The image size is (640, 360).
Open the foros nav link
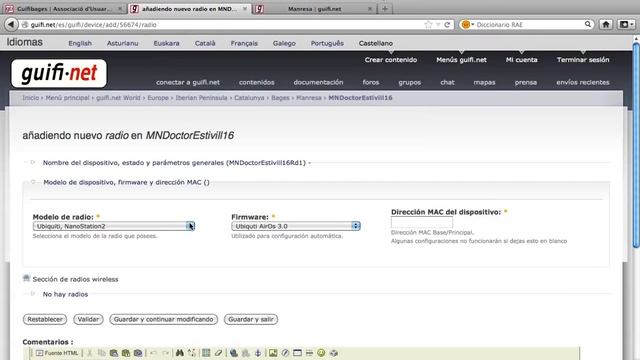(371, 82)
